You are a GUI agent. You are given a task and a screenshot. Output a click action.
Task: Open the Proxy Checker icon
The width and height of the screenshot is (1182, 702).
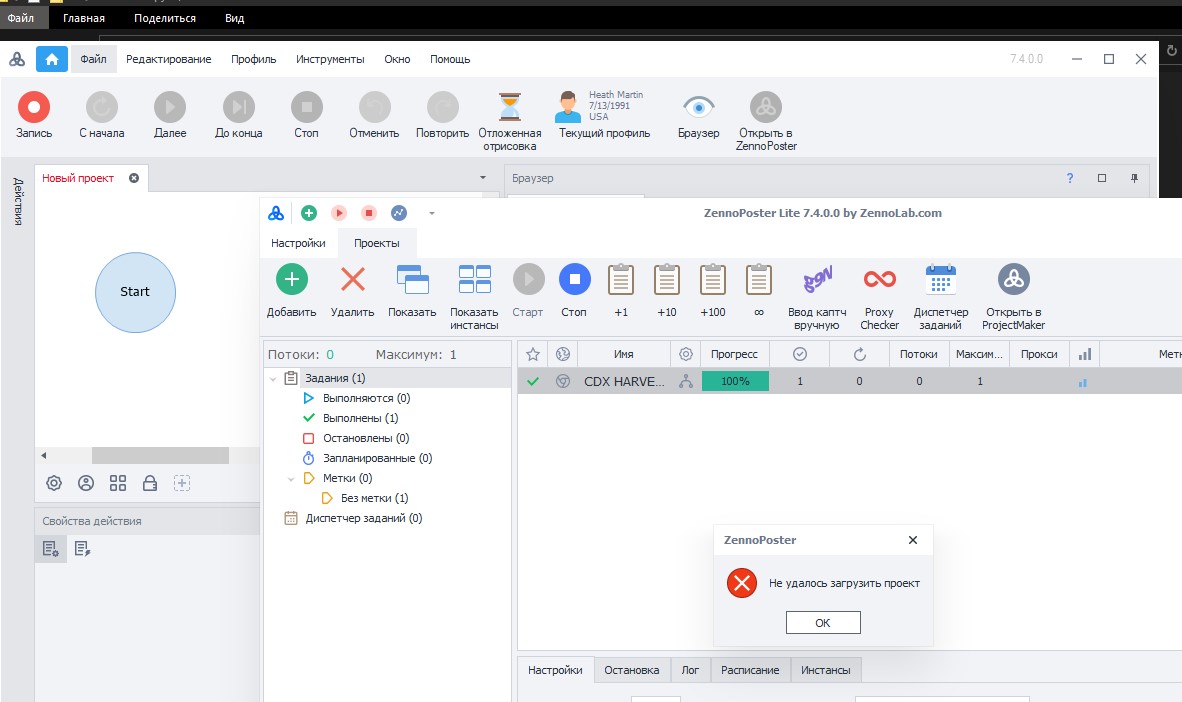click(880, 279)
